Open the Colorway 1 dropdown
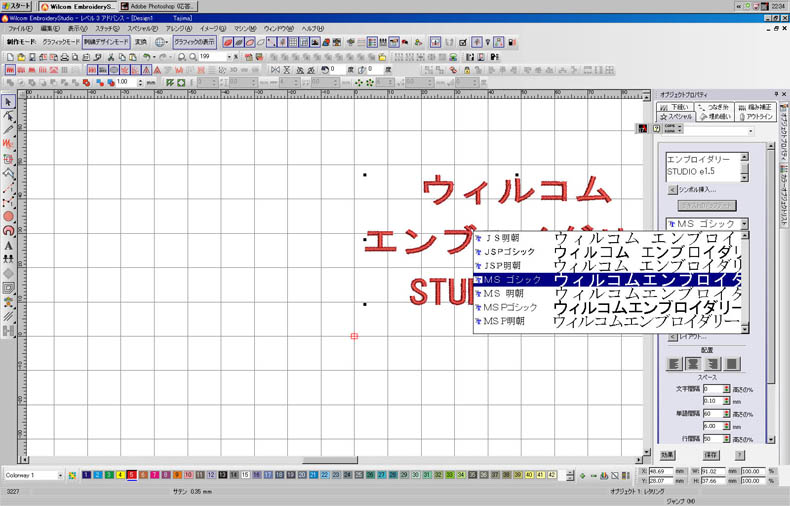This screenshot has height=506, width=790. tap(60, 475)
